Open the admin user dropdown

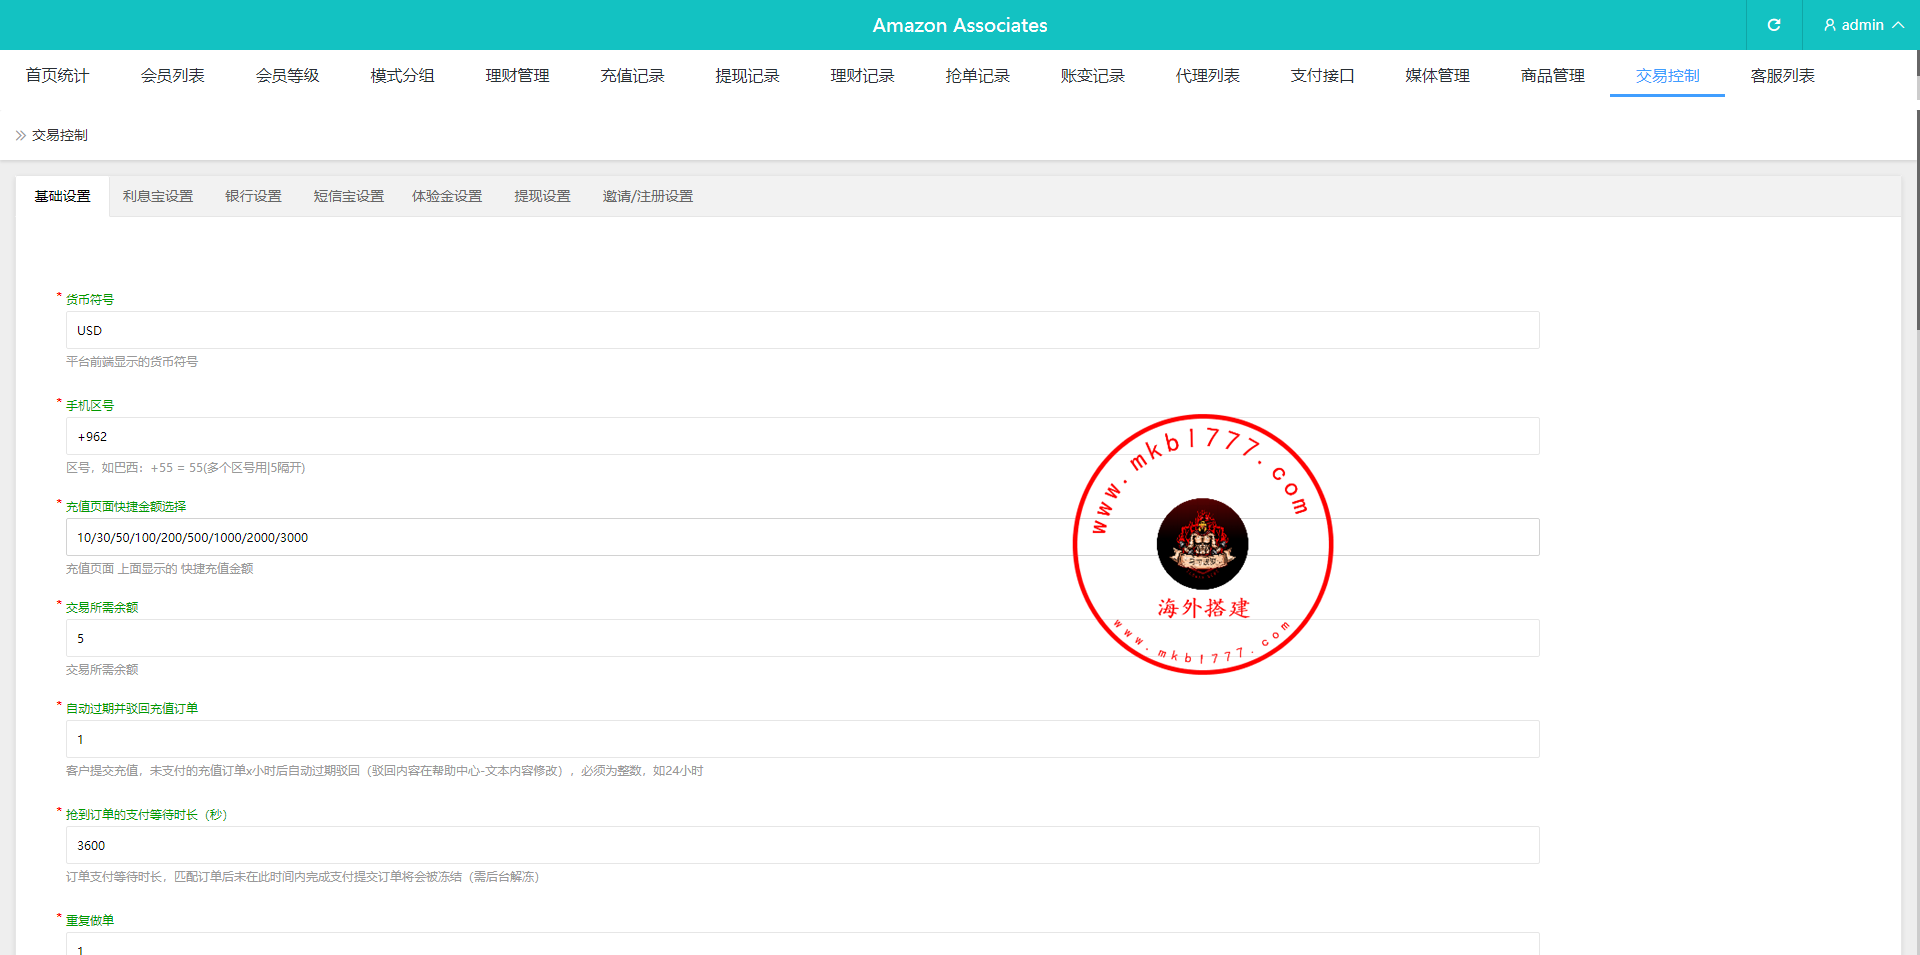[1863, 25]
